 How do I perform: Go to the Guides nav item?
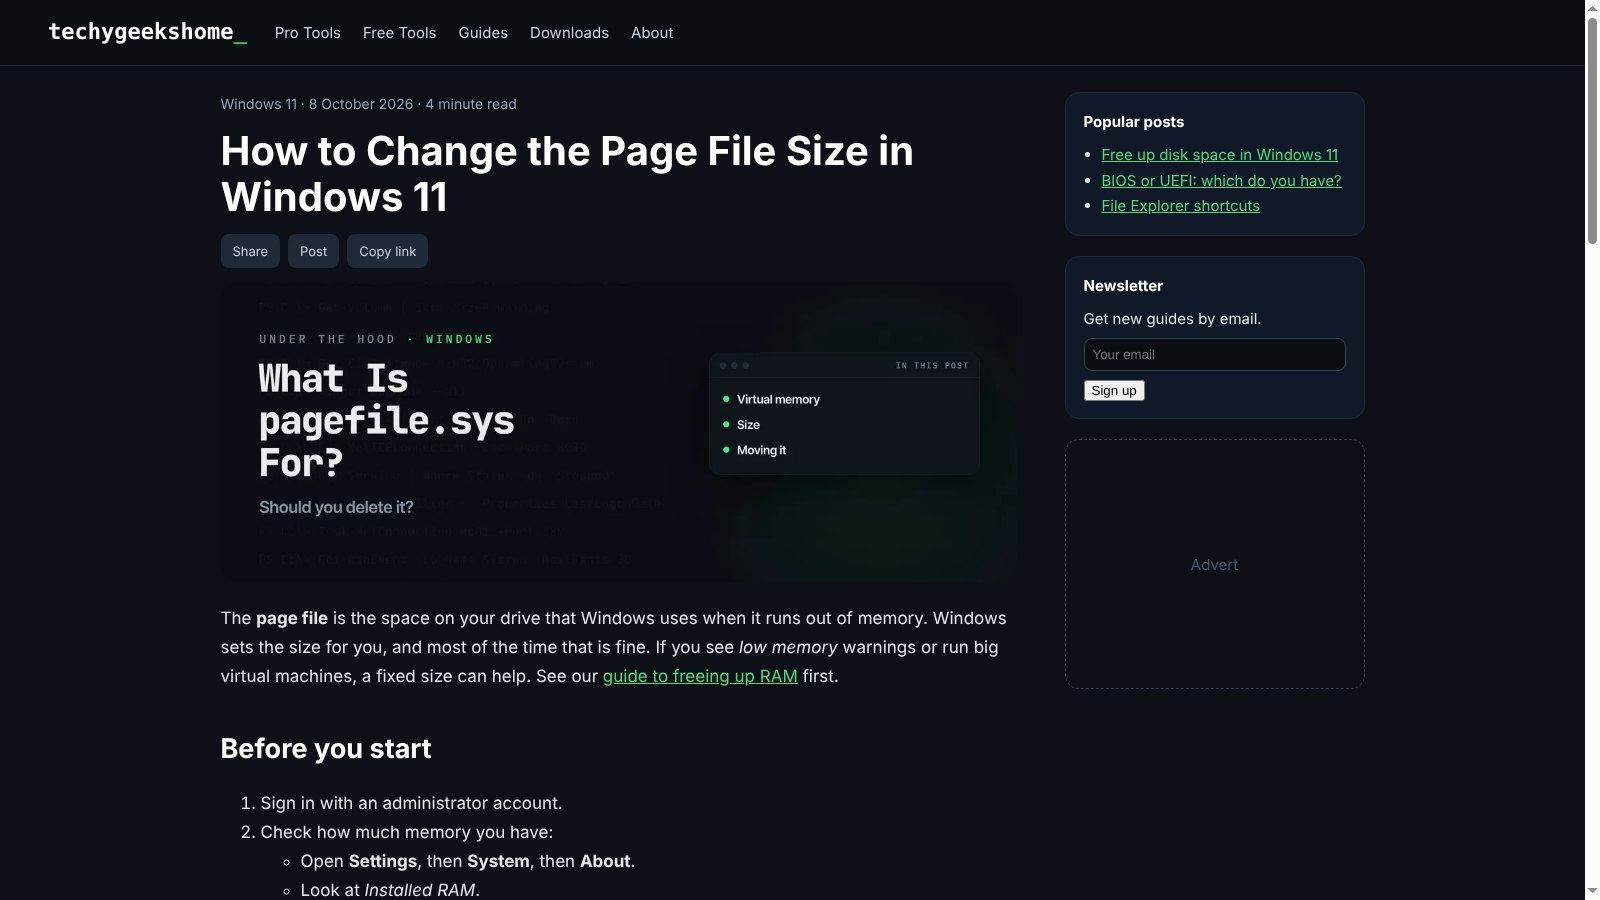click(x=483, y=33)
